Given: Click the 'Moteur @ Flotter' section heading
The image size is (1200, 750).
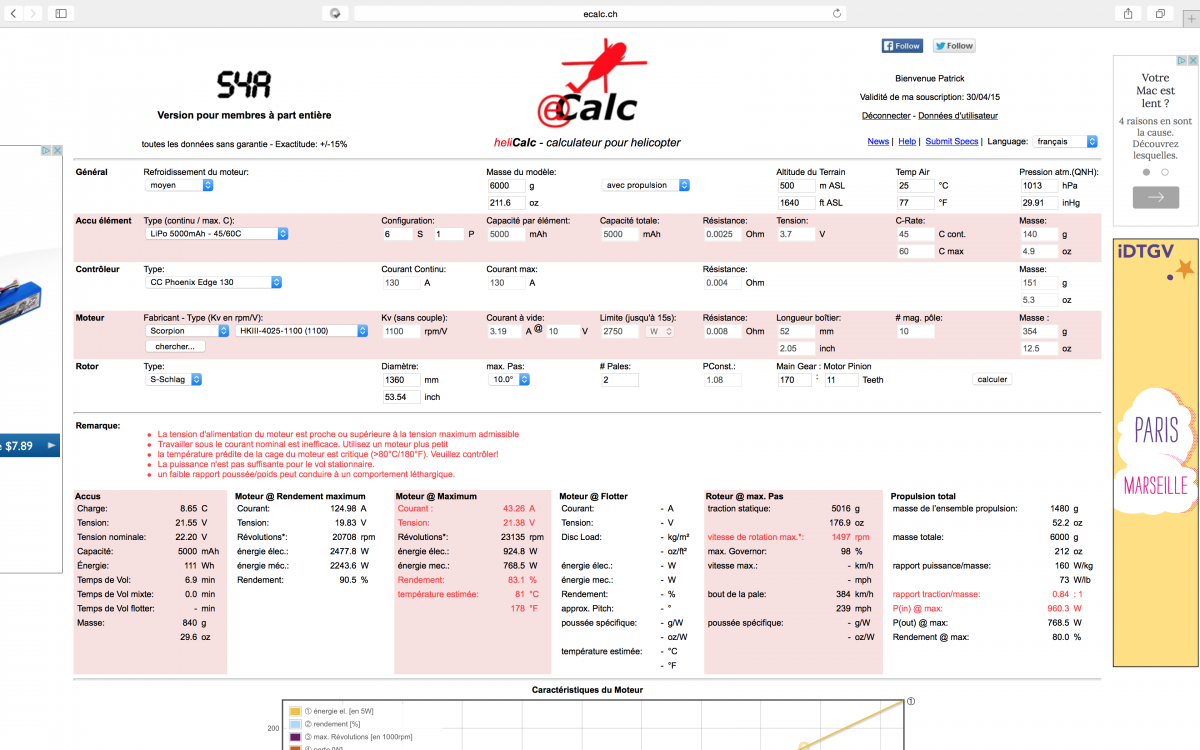Looking at the screenshot, I should coord(593,496).
